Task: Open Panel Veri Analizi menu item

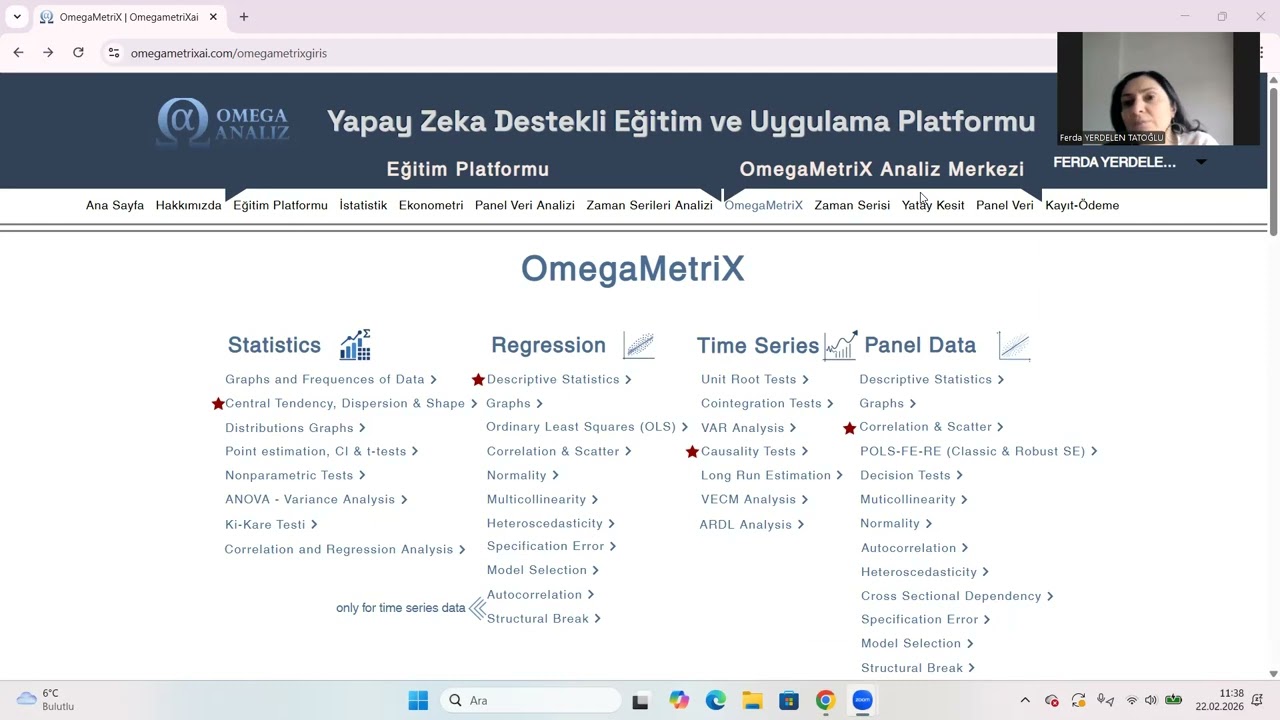Action: 525,205
